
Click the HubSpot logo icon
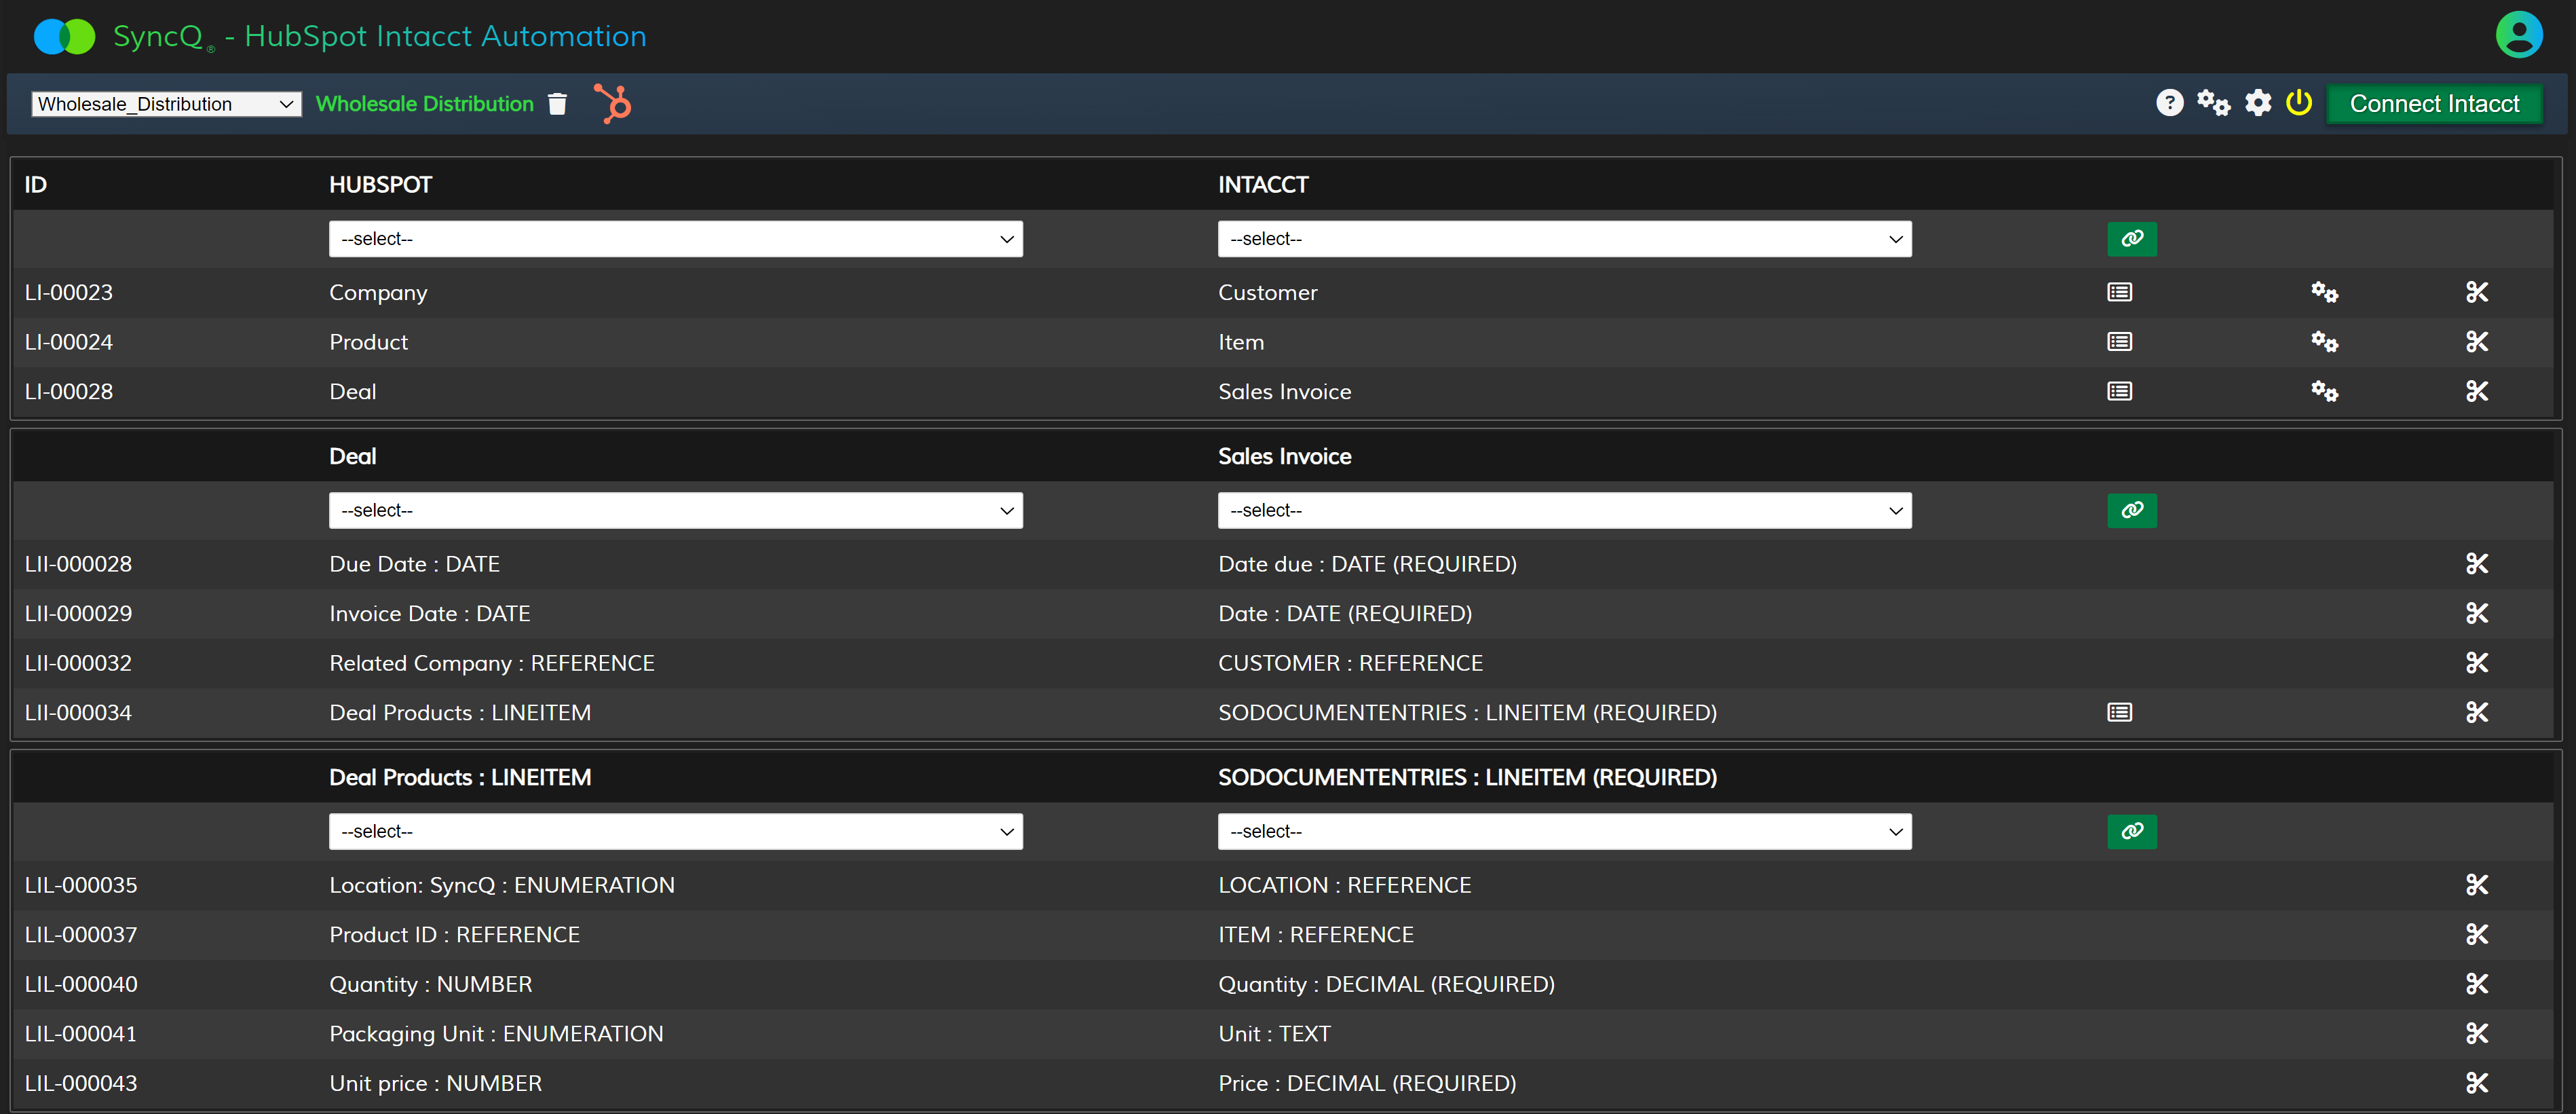[613, 104]
